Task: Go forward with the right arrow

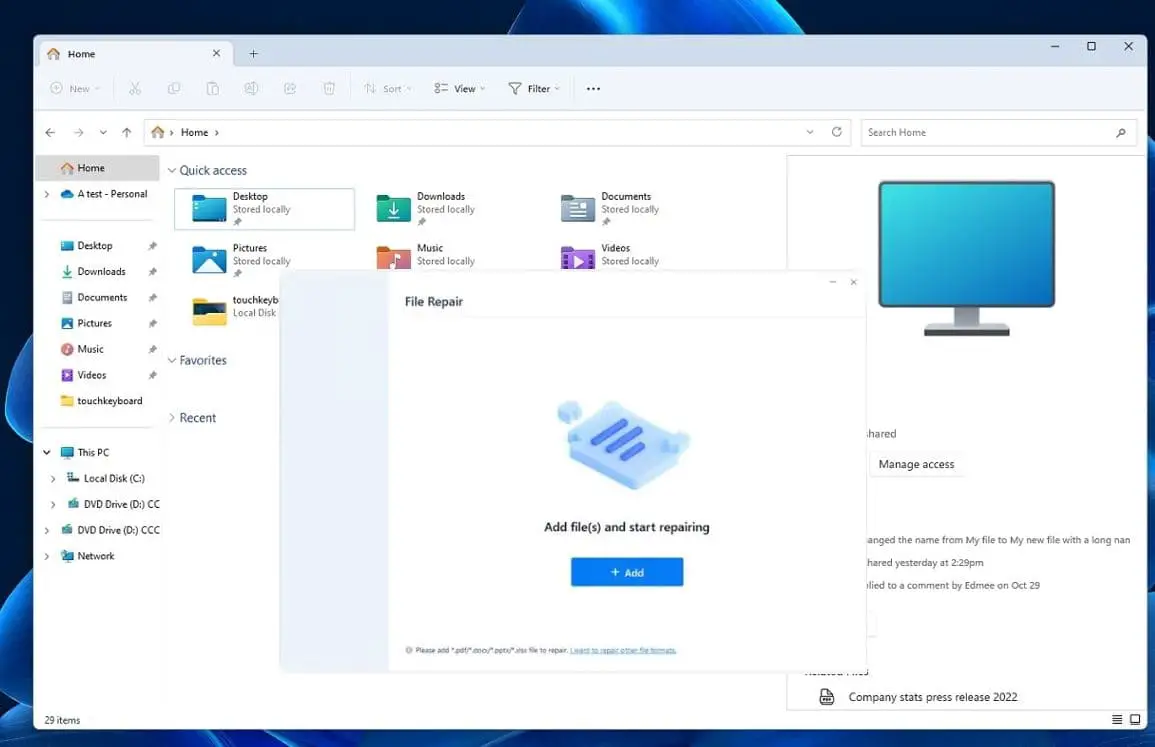Action: pos(78,133)
